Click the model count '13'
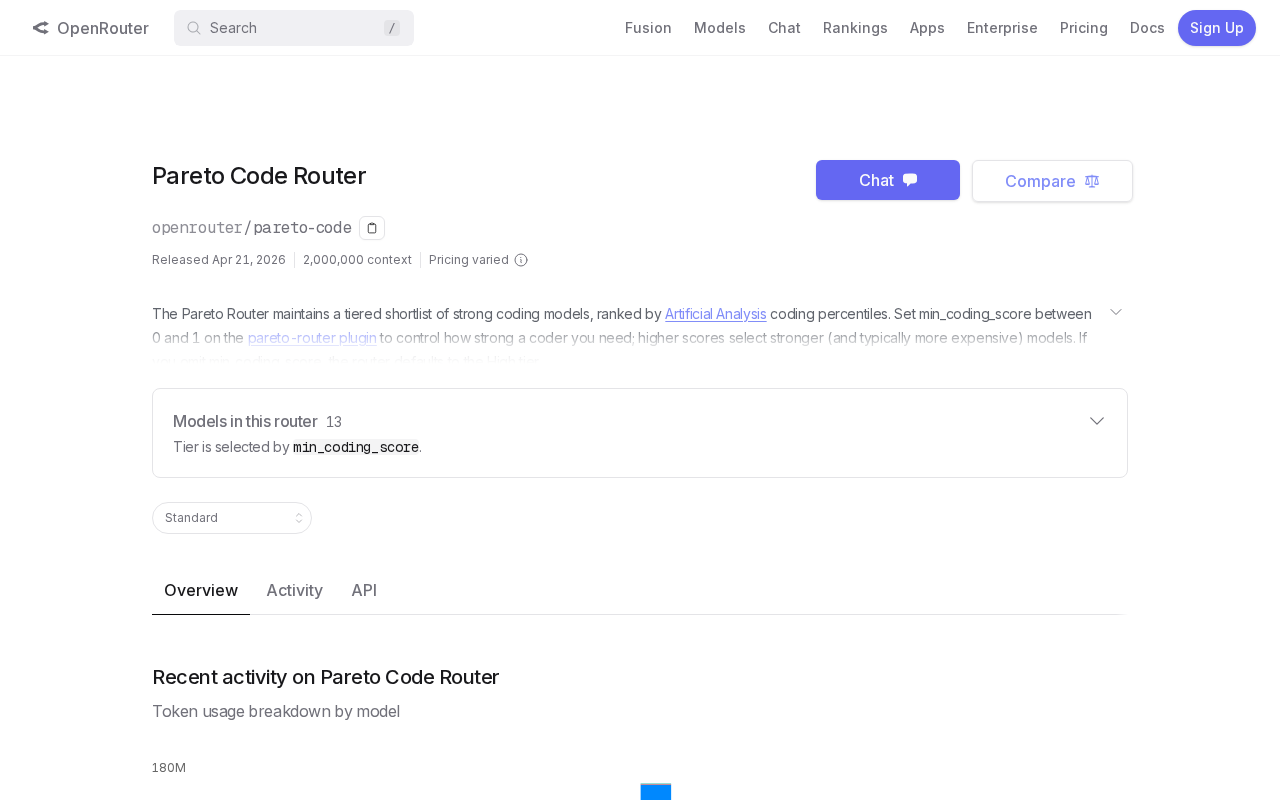The width and height of the screenshot is (1280, 800). [x=334, y=422]
